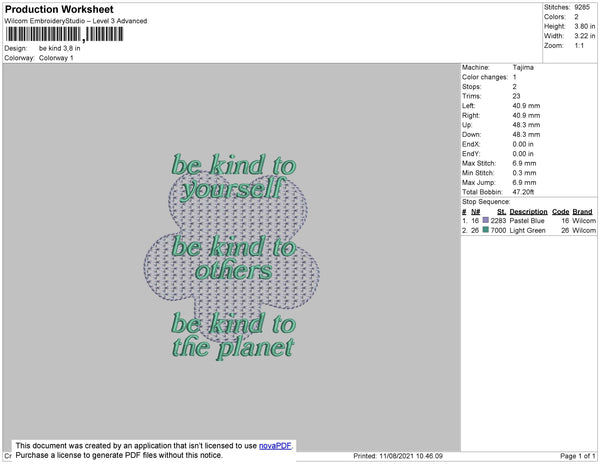Click the design barcode
The height and width of the screenshot is (464, 600).
(x=64, y=34)
